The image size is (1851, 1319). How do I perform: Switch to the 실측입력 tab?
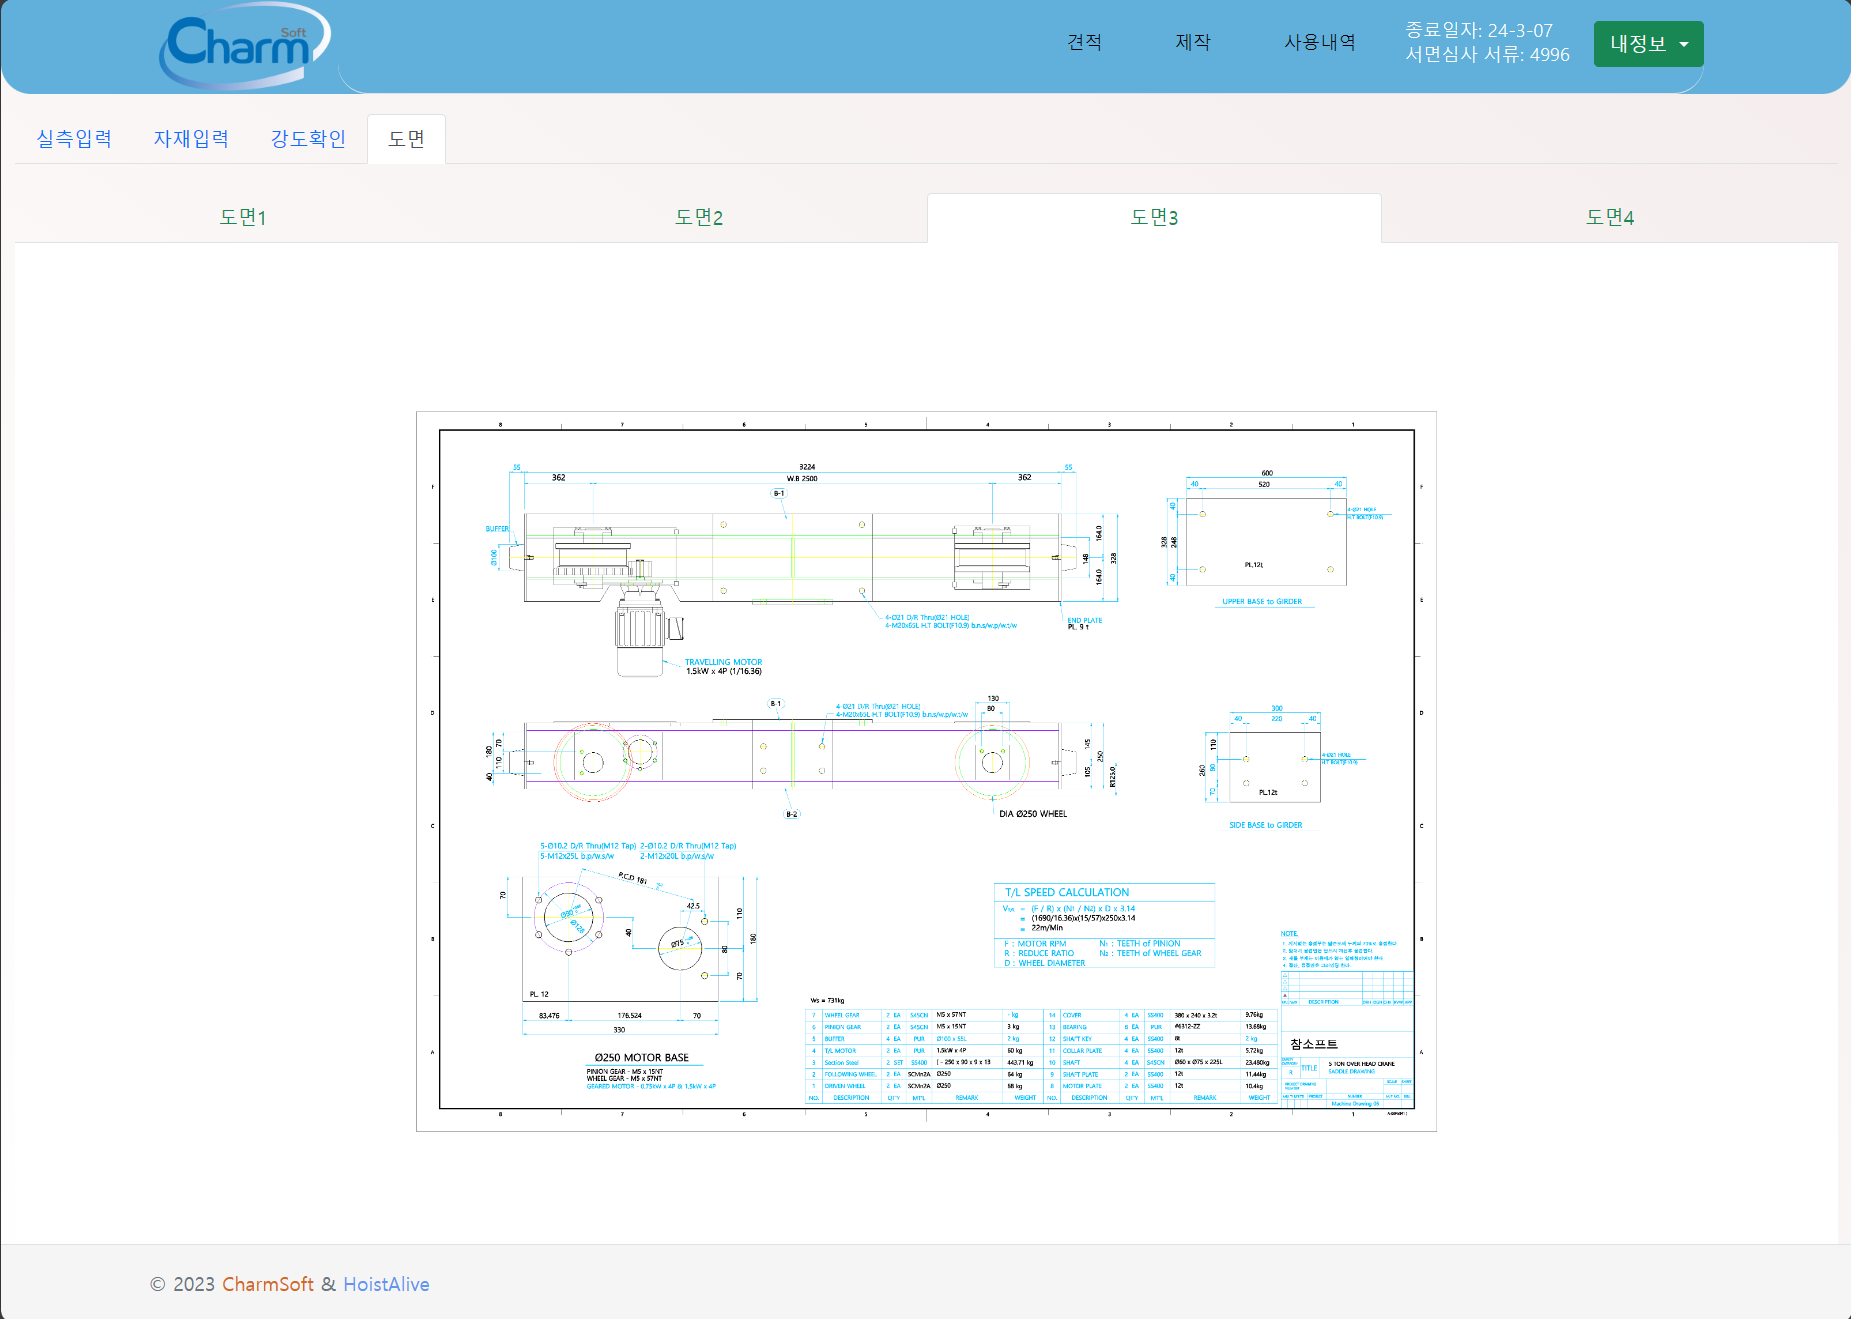74,139
